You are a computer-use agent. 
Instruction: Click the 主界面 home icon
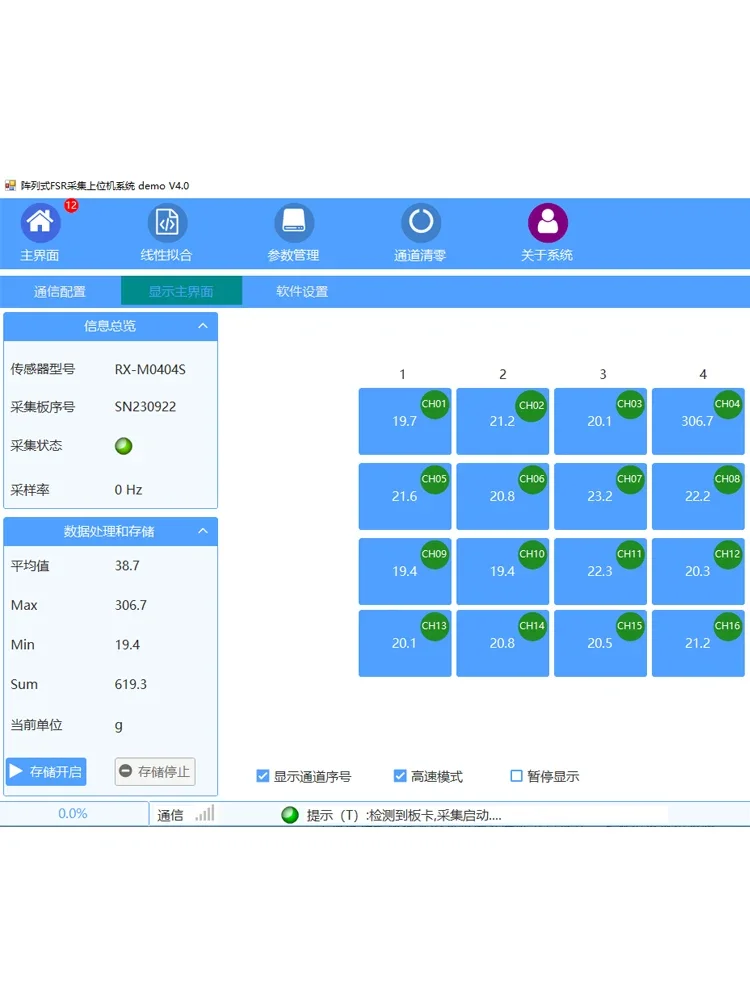[x=41, y=223]
